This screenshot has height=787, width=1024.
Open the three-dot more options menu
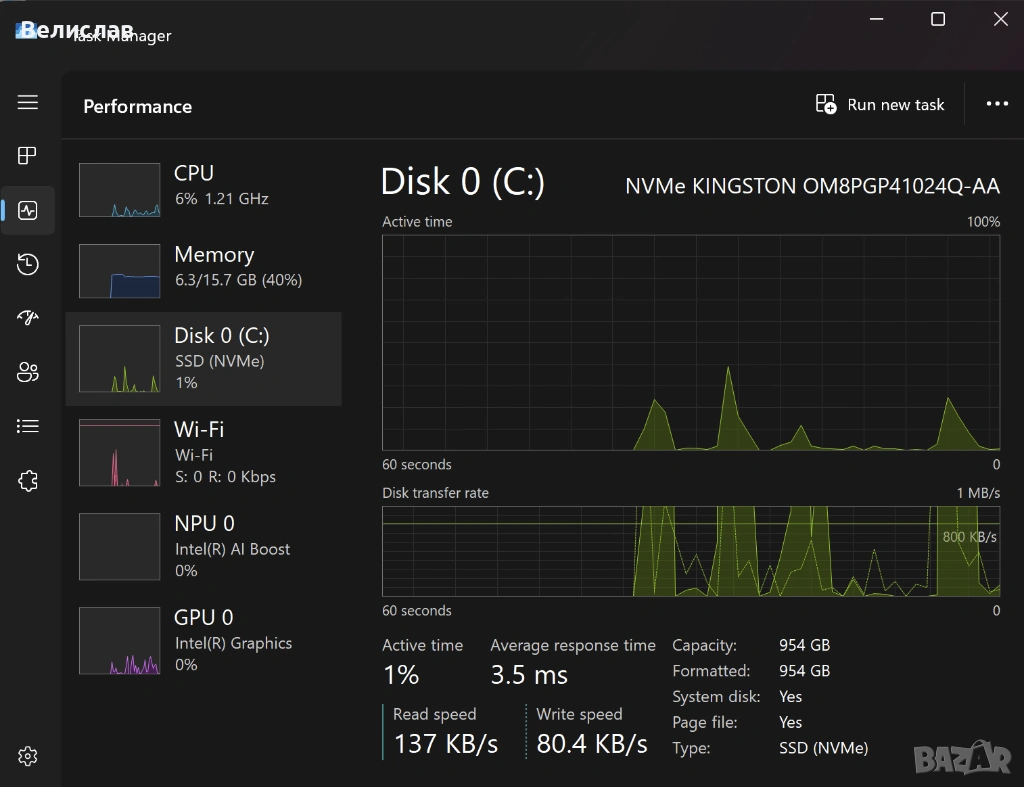pos(996,104)
